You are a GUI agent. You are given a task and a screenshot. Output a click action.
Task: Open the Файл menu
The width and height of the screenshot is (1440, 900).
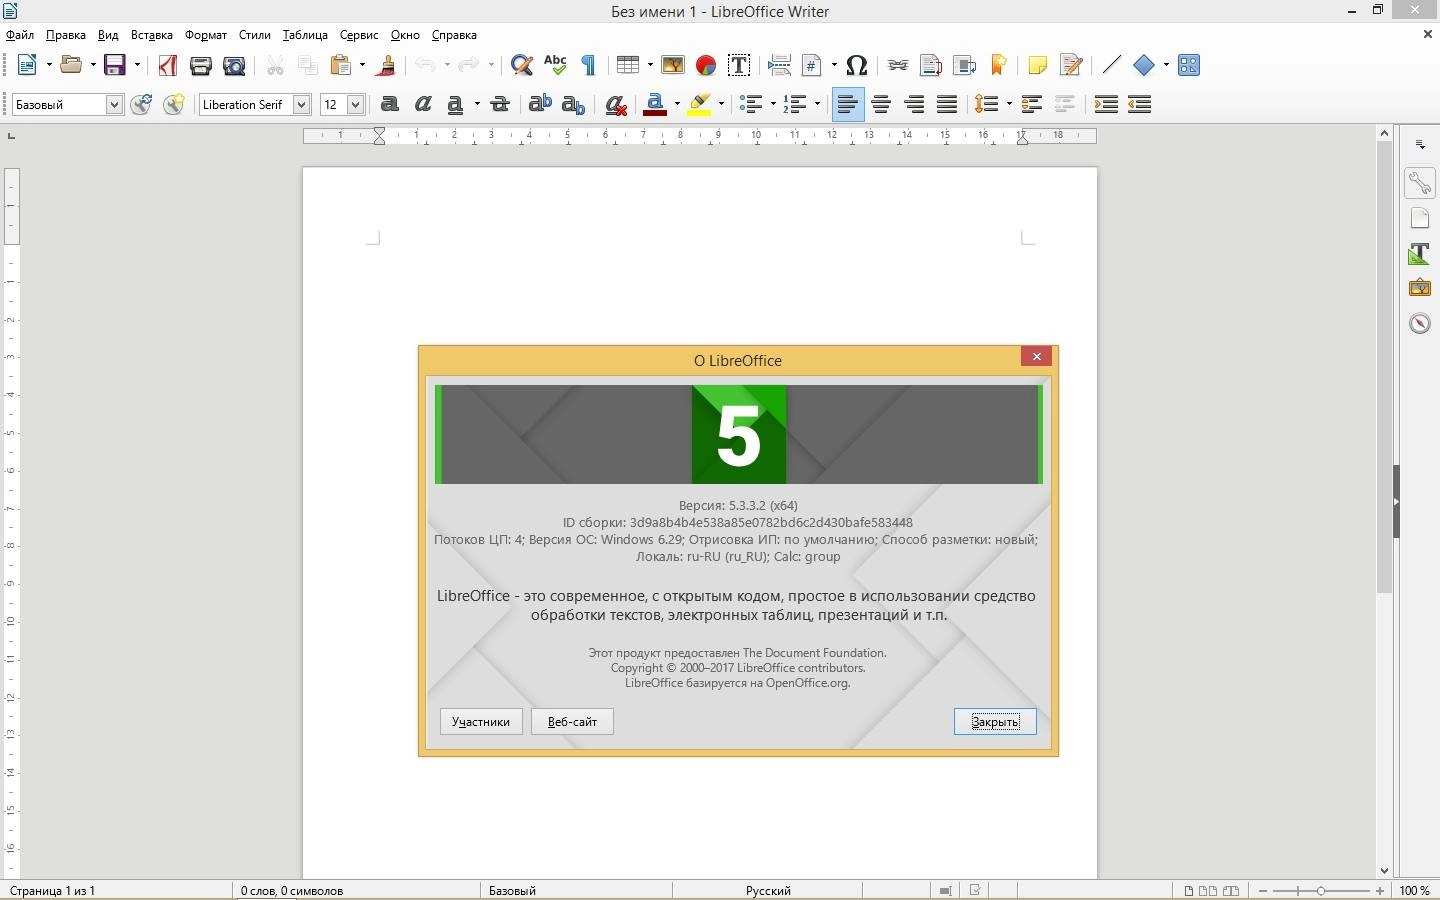click(20, 35)
